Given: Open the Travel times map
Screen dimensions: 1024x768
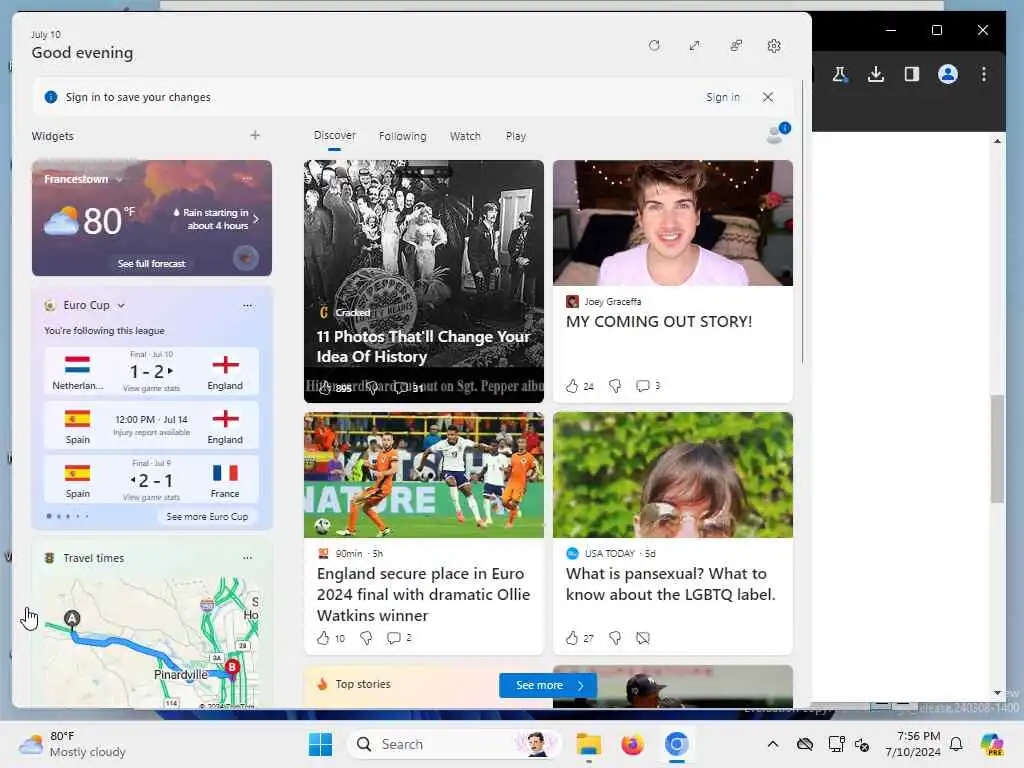Looking at the screenshot, I should (x=152, y=642).
